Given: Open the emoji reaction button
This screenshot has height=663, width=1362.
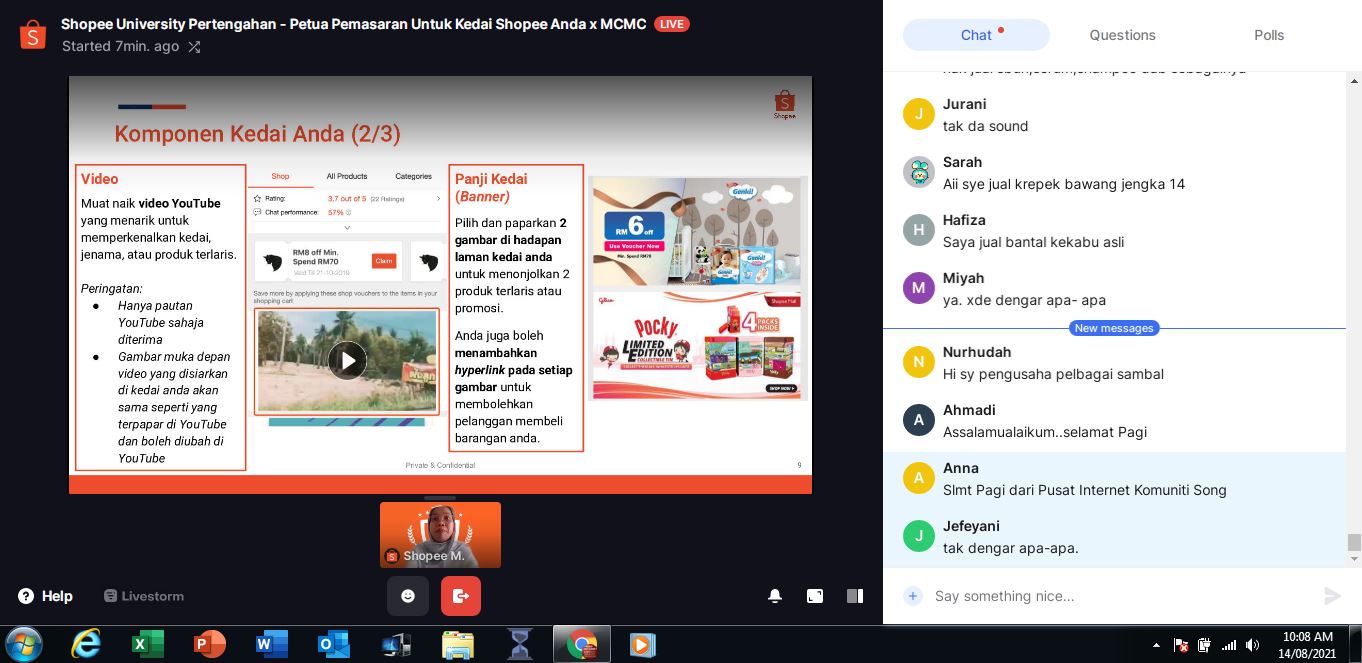Looking at the screenshot, I should coord(408,596).
